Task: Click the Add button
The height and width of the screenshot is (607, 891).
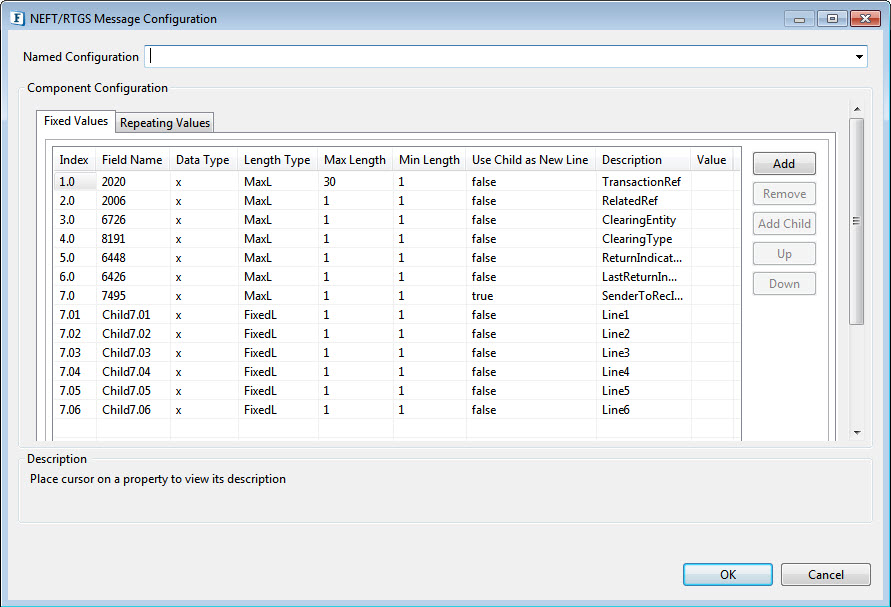Action: point(784,164)
